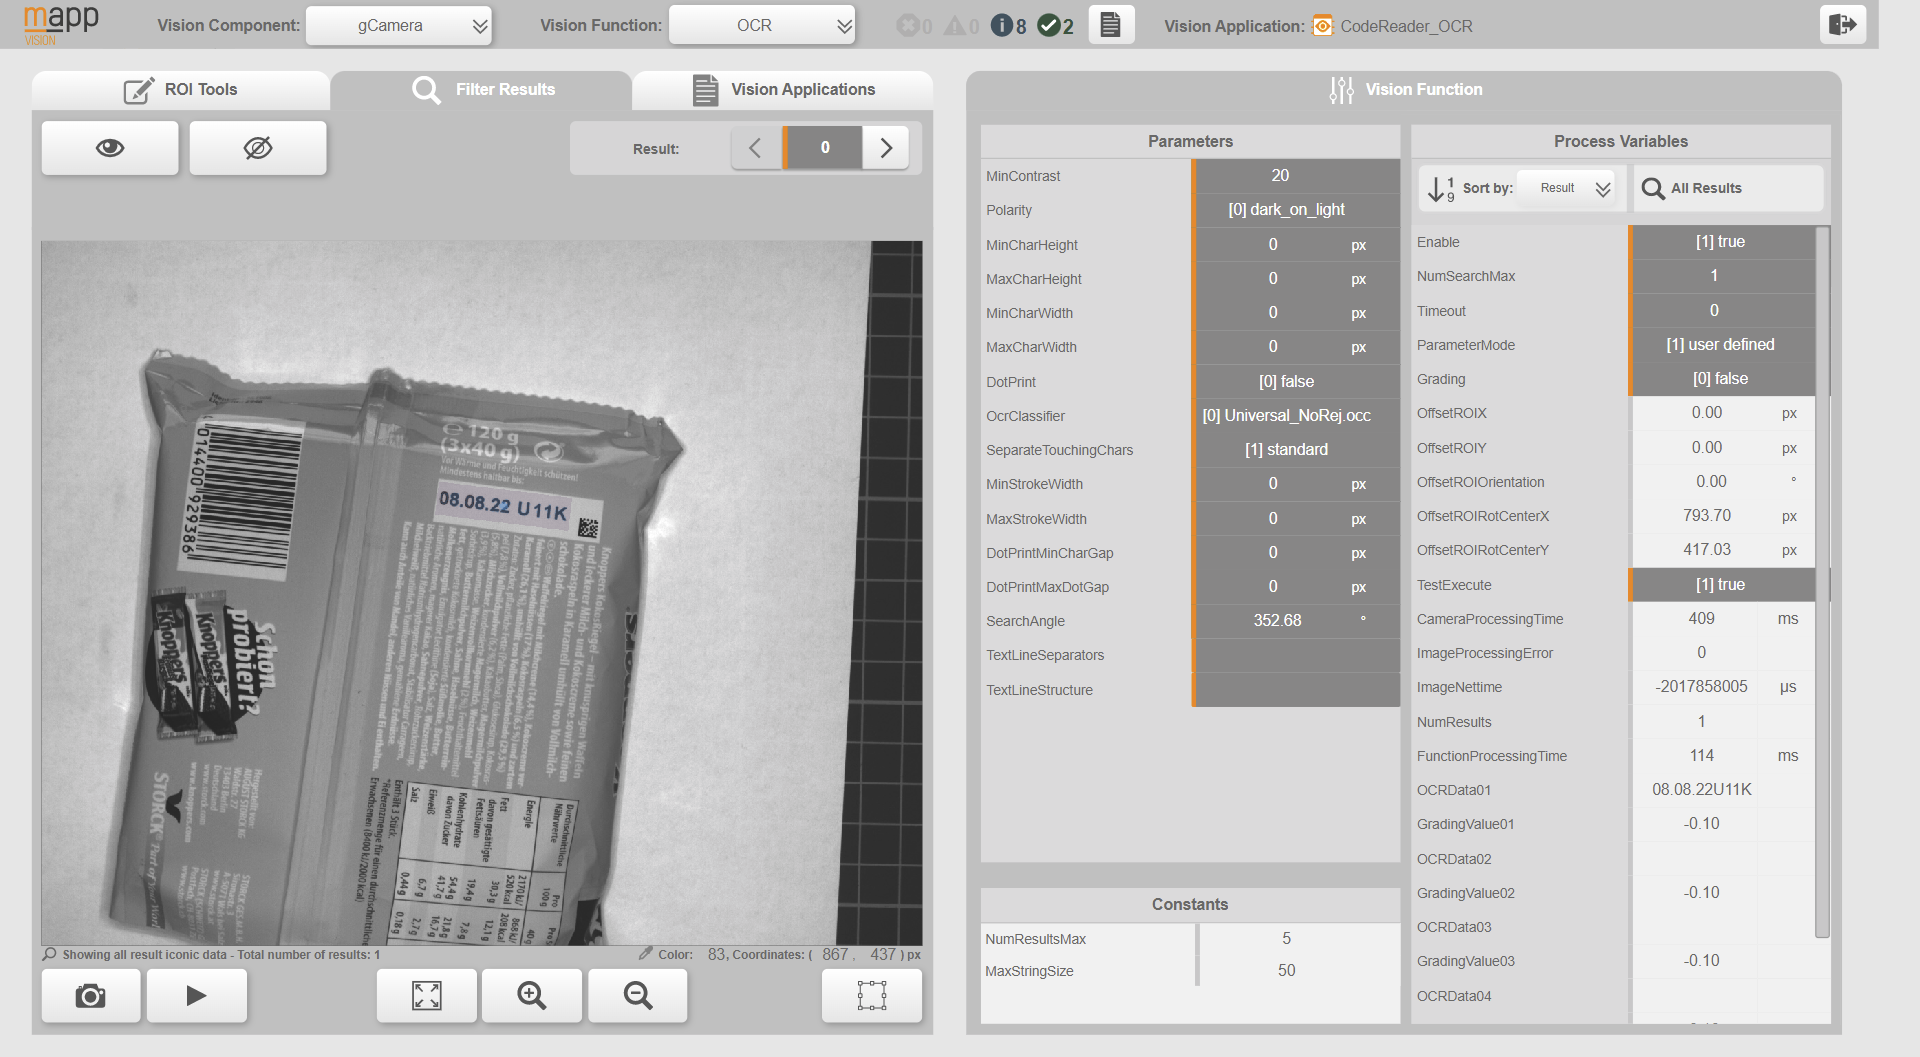The width and height of the screenshot is (1920, 1057).
Task: Edit the NumSearchMax value
Action: click(x=1722, y=276)
